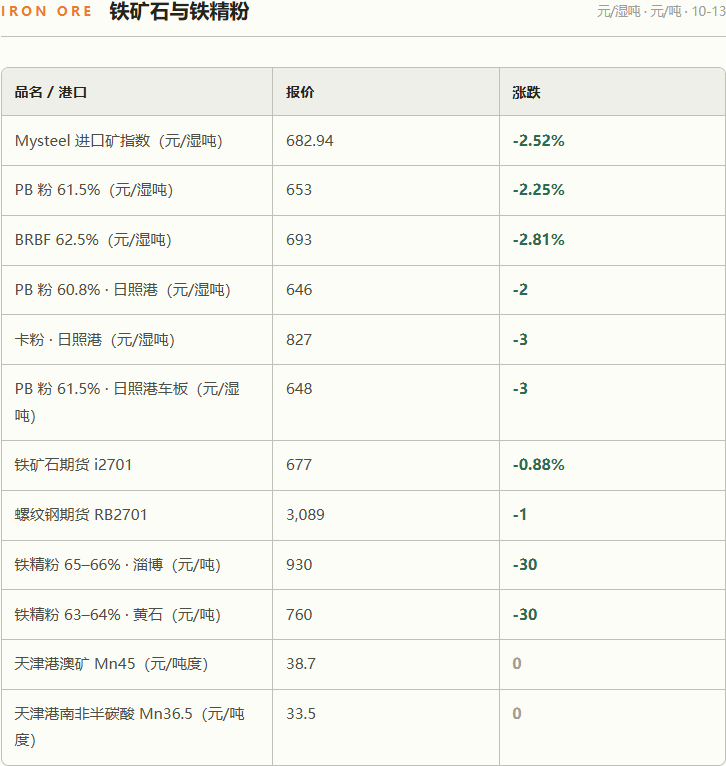This screenshot has height=766, width=726.
Task: Click the 0 change in Mn45 row
Action: pos(517,664)
